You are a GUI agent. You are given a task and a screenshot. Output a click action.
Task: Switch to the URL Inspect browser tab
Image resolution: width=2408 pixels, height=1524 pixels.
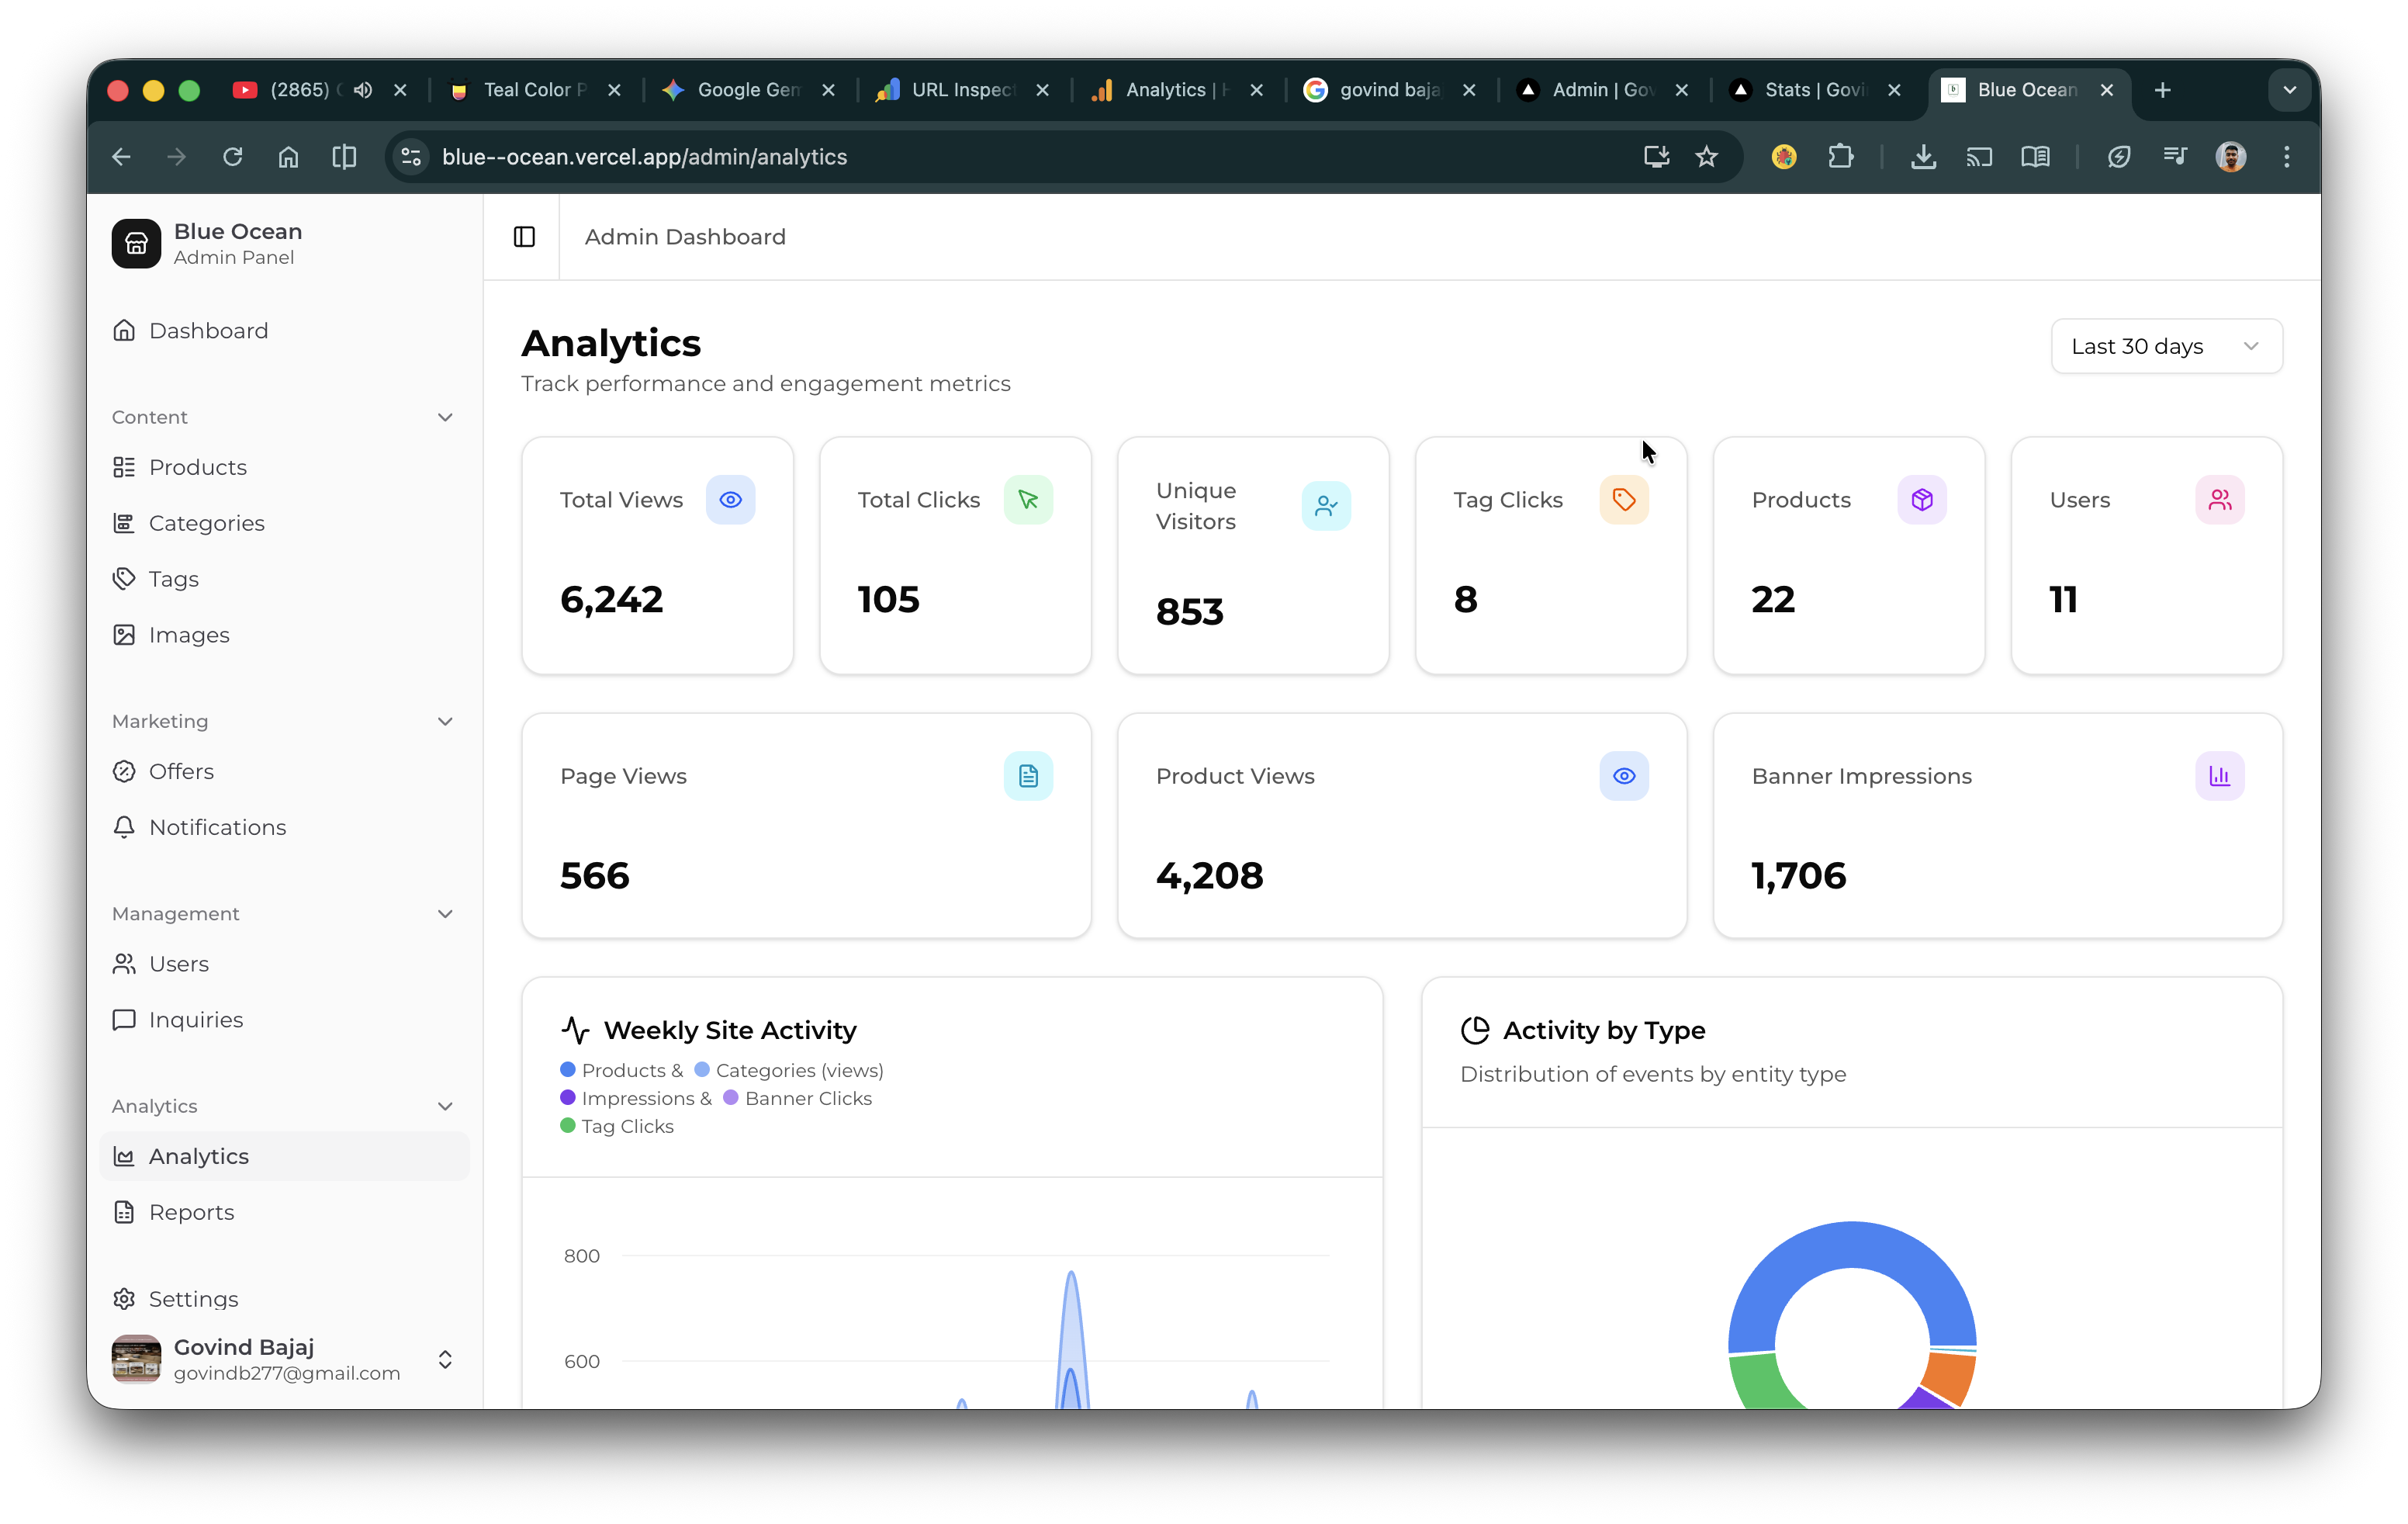click(961, 90)
